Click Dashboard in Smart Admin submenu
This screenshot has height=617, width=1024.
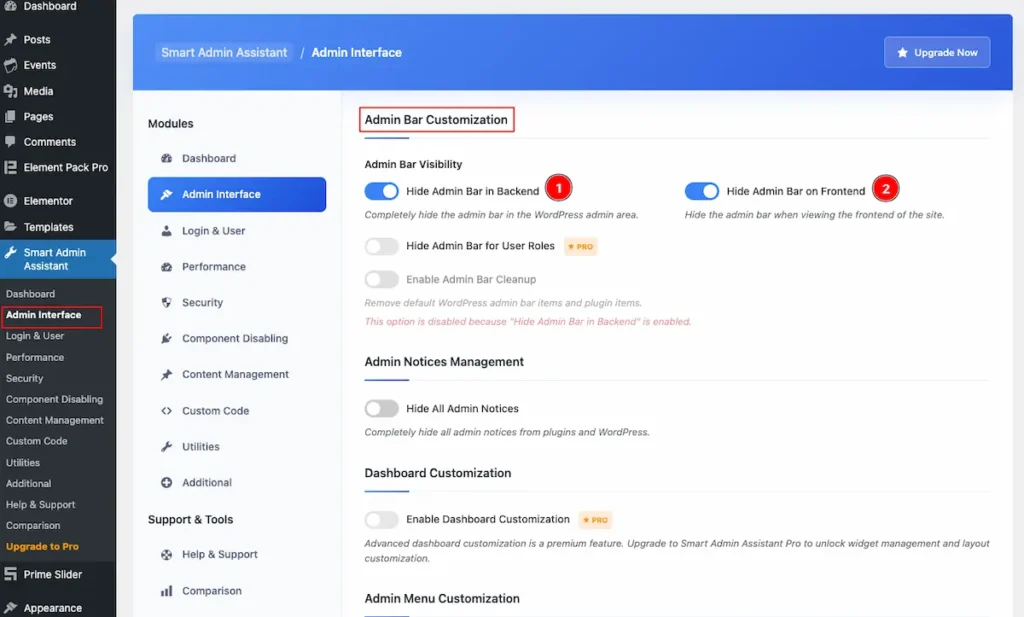[x=31, y=294]
